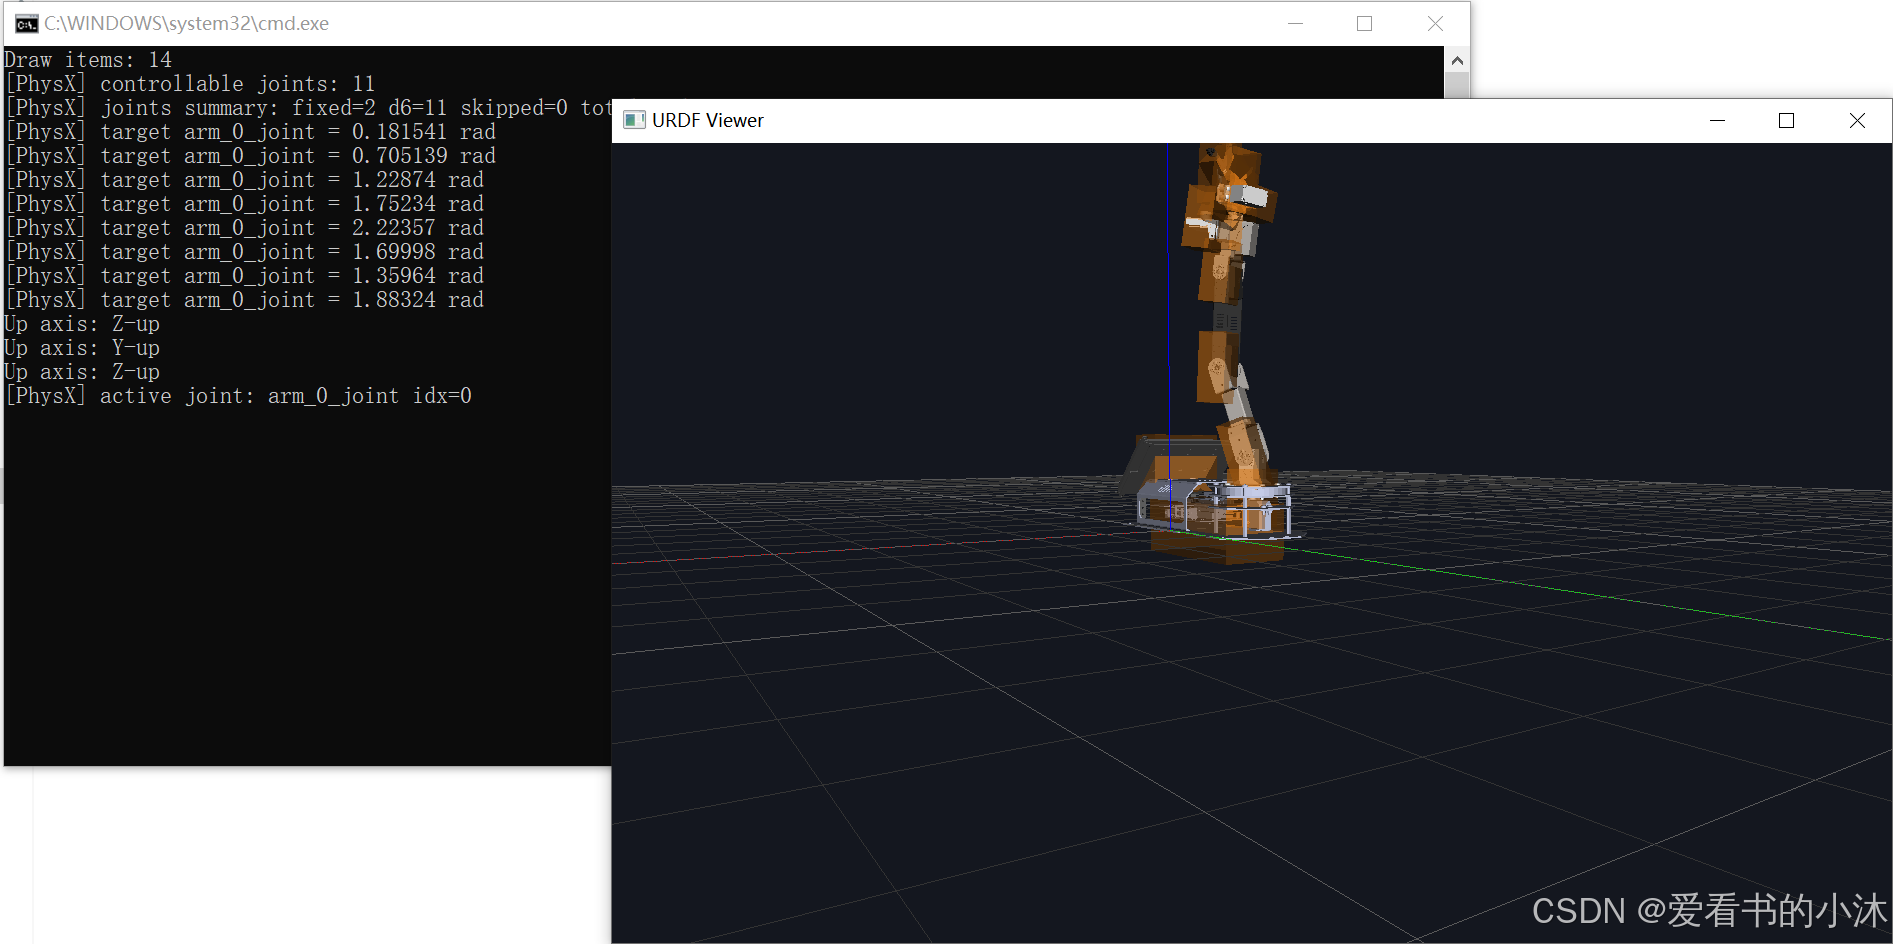
Task: Click the line with target 1.69998 rad
Action: click(244, 252)
